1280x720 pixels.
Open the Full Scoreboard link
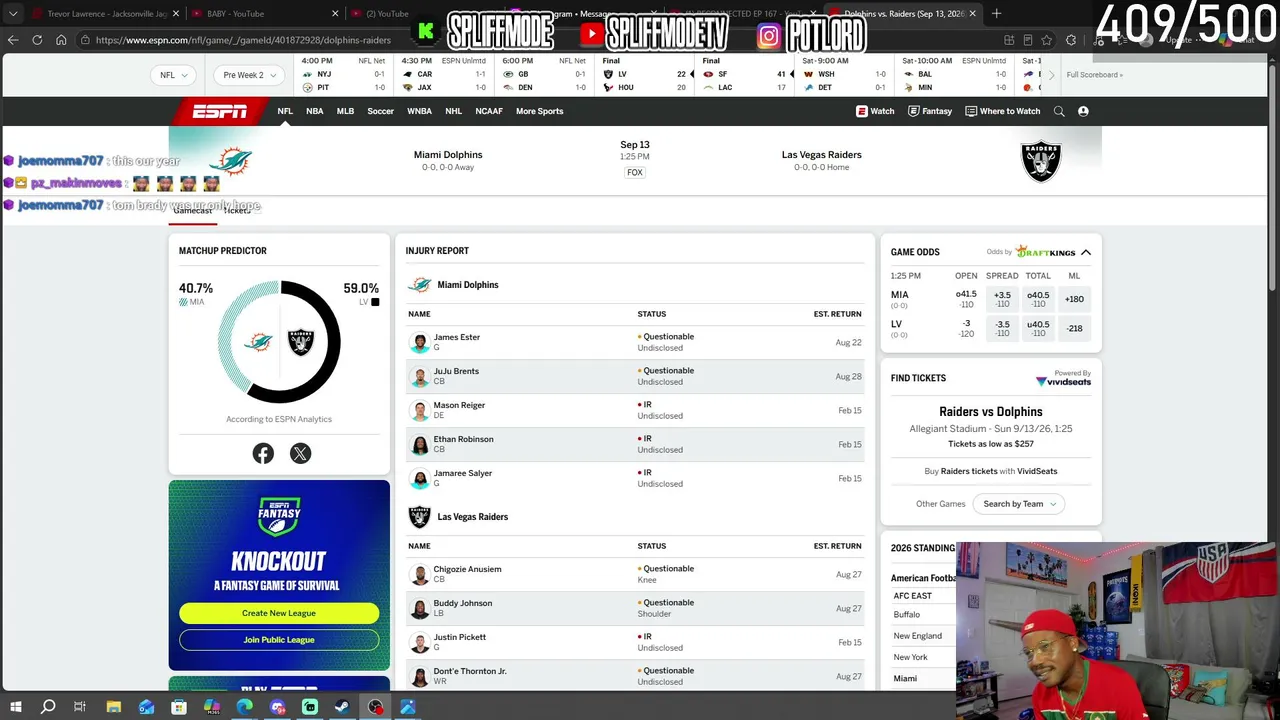click(1095, 75)
